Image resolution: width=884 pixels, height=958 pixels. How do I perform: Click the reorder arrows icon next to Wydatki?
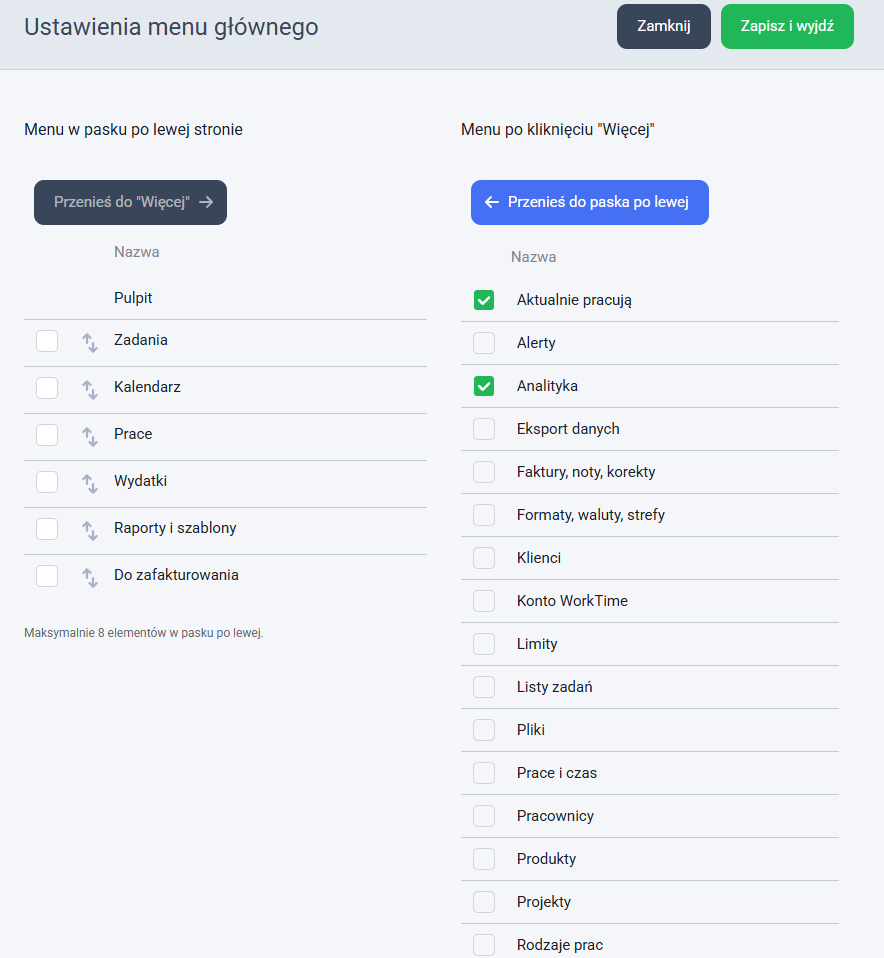coord(90,484)
